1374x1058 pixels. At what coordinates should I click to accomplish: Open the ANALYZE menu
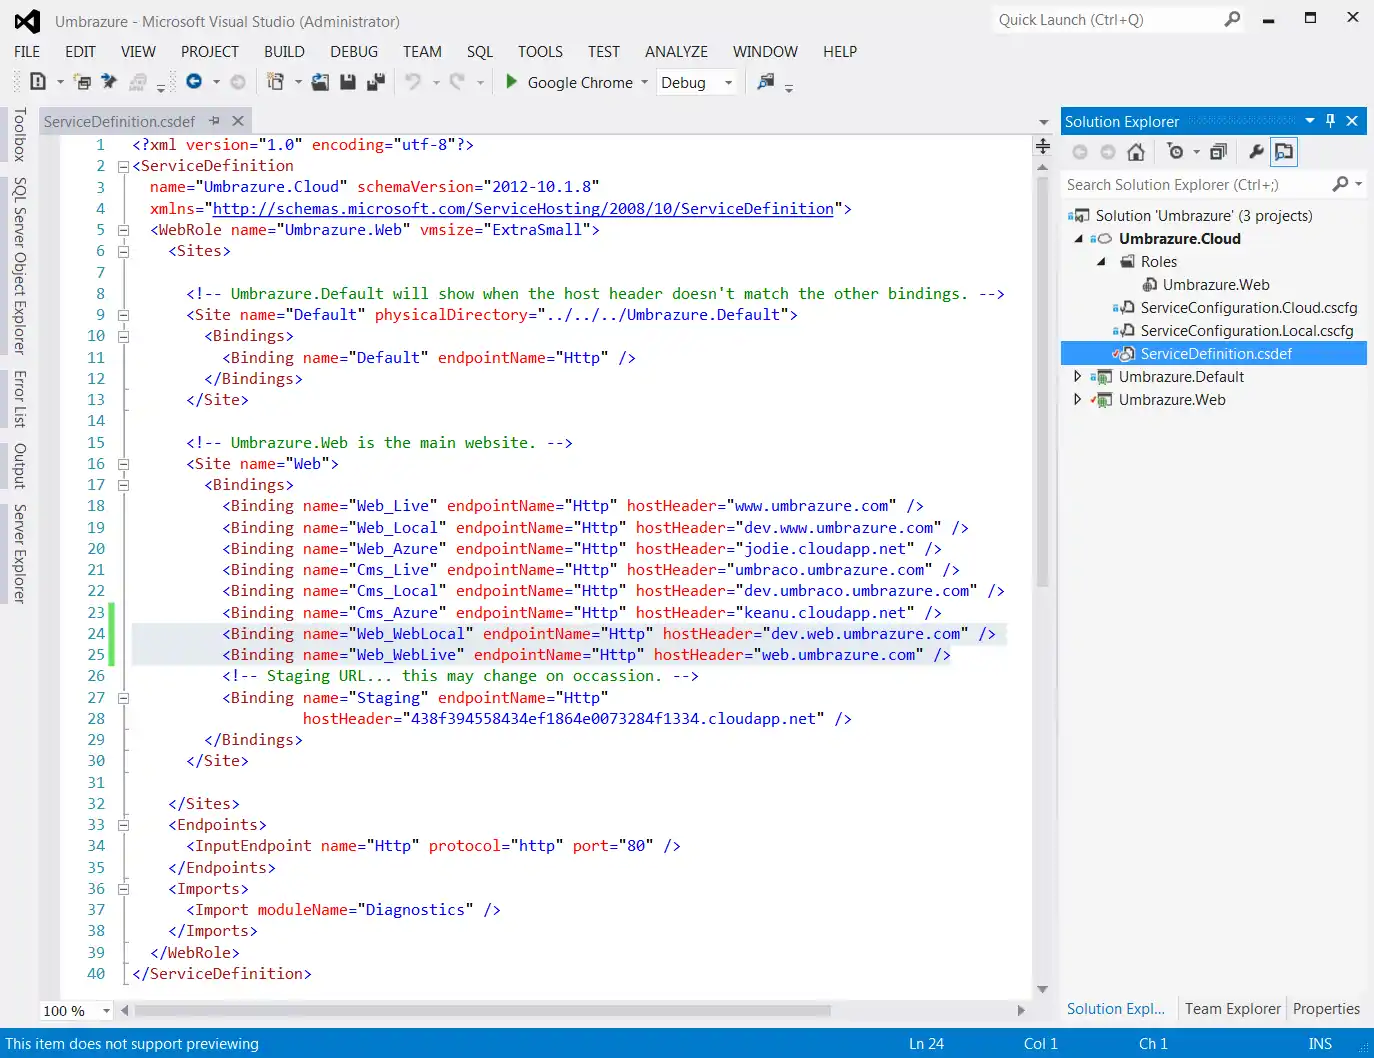click(x=676, y=52)
